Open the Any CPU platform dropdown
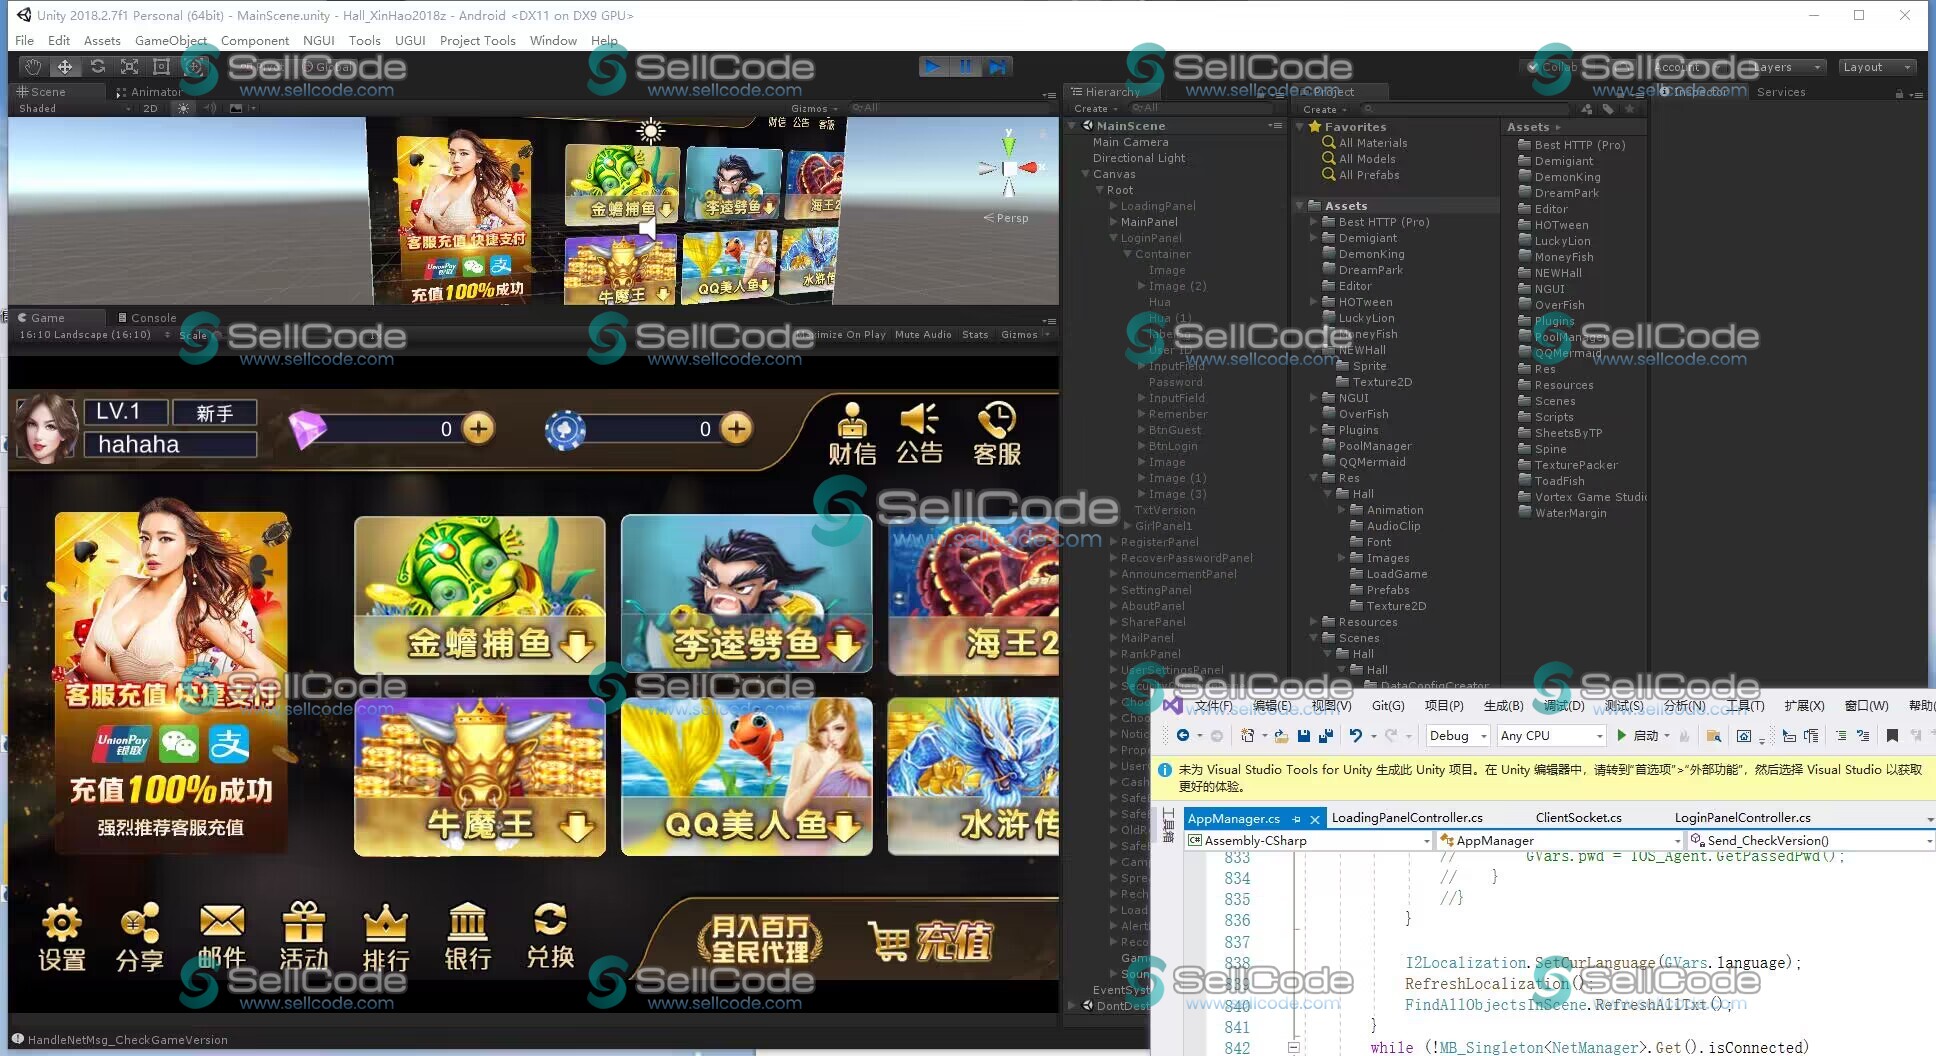 (x=1551, y=736)
